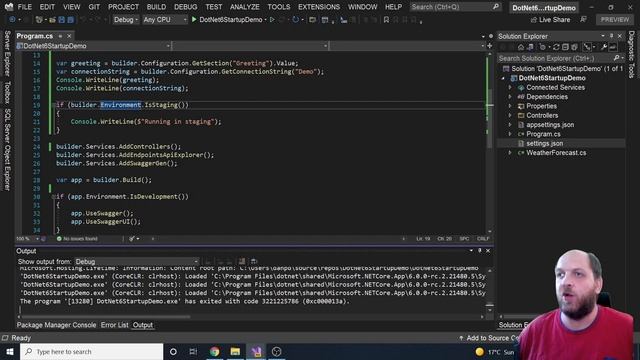Switch to the Error List tab
Screen dimensions: 640x360
pos(114,325)
